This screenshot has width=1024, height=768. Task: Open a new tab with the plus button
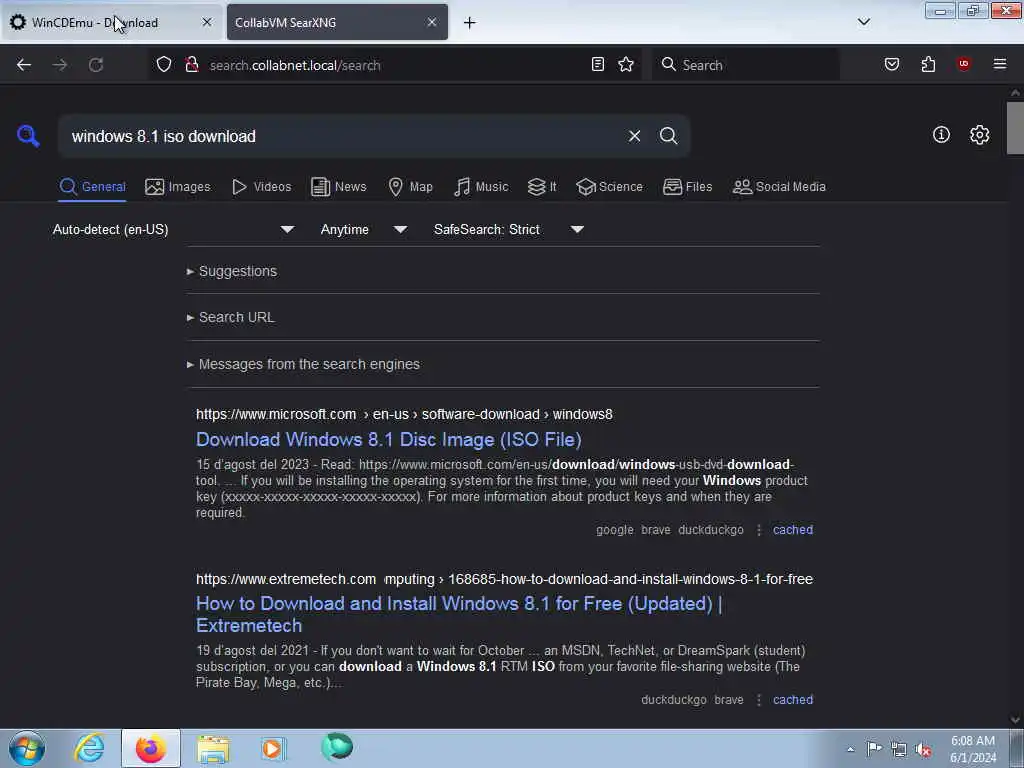click(469, 23)
